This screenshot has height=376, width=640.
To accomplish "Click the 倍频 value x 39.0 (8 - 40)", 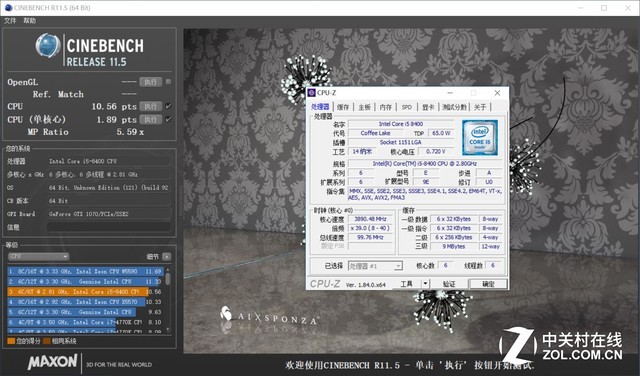I will coord(370,228).
